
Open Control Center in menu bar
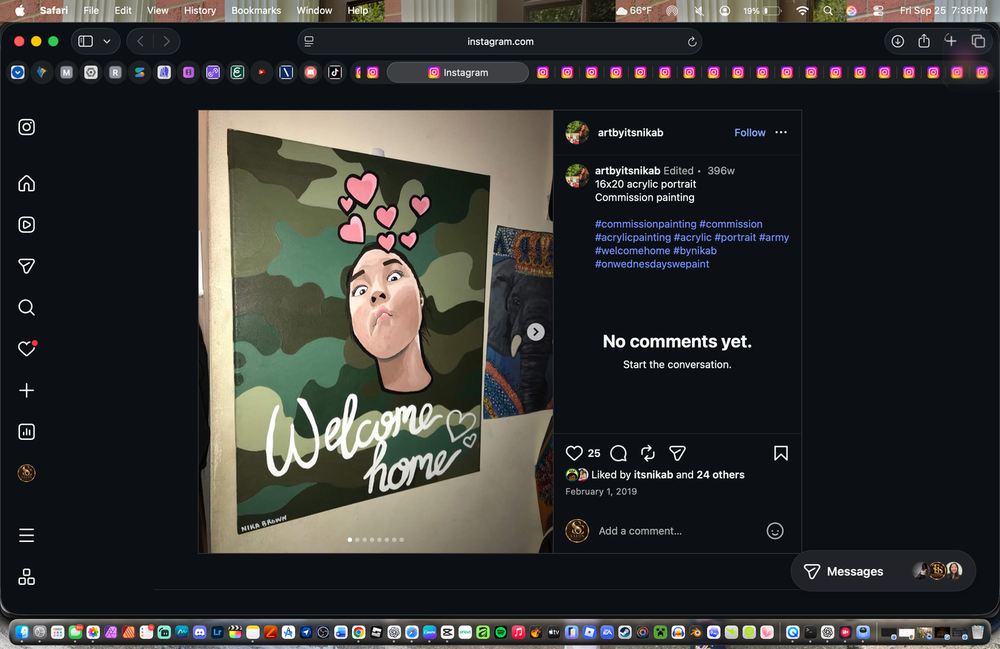point(878,11)
